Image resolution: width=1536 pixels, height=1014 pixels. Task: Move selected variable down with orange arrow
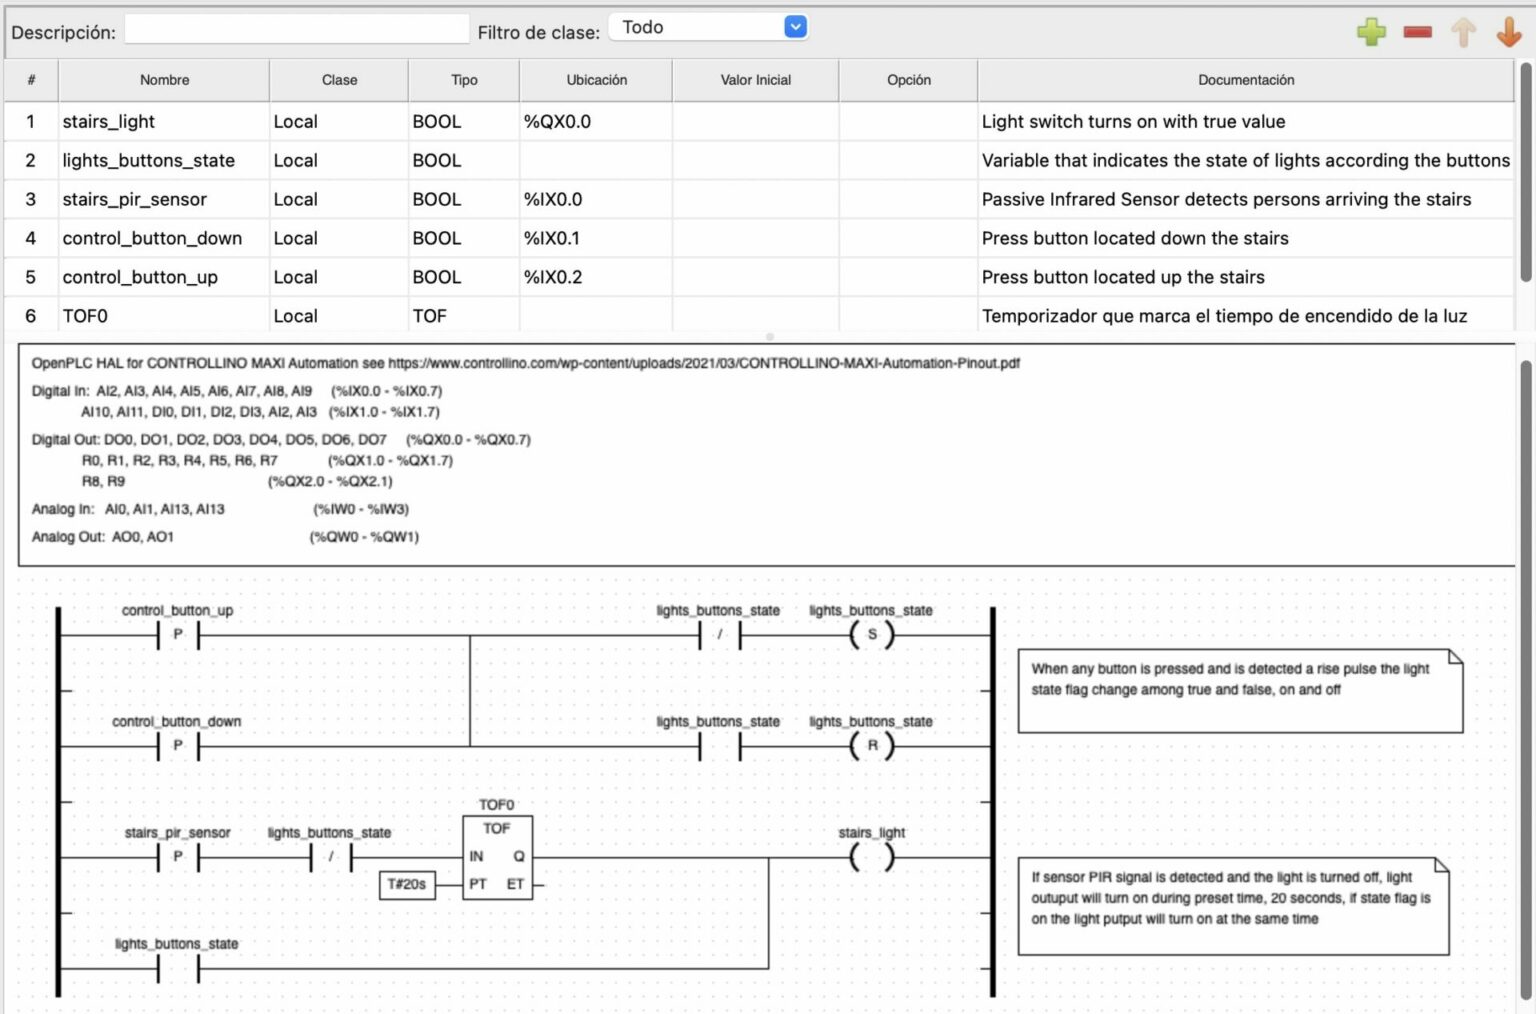pos(1508,31)
